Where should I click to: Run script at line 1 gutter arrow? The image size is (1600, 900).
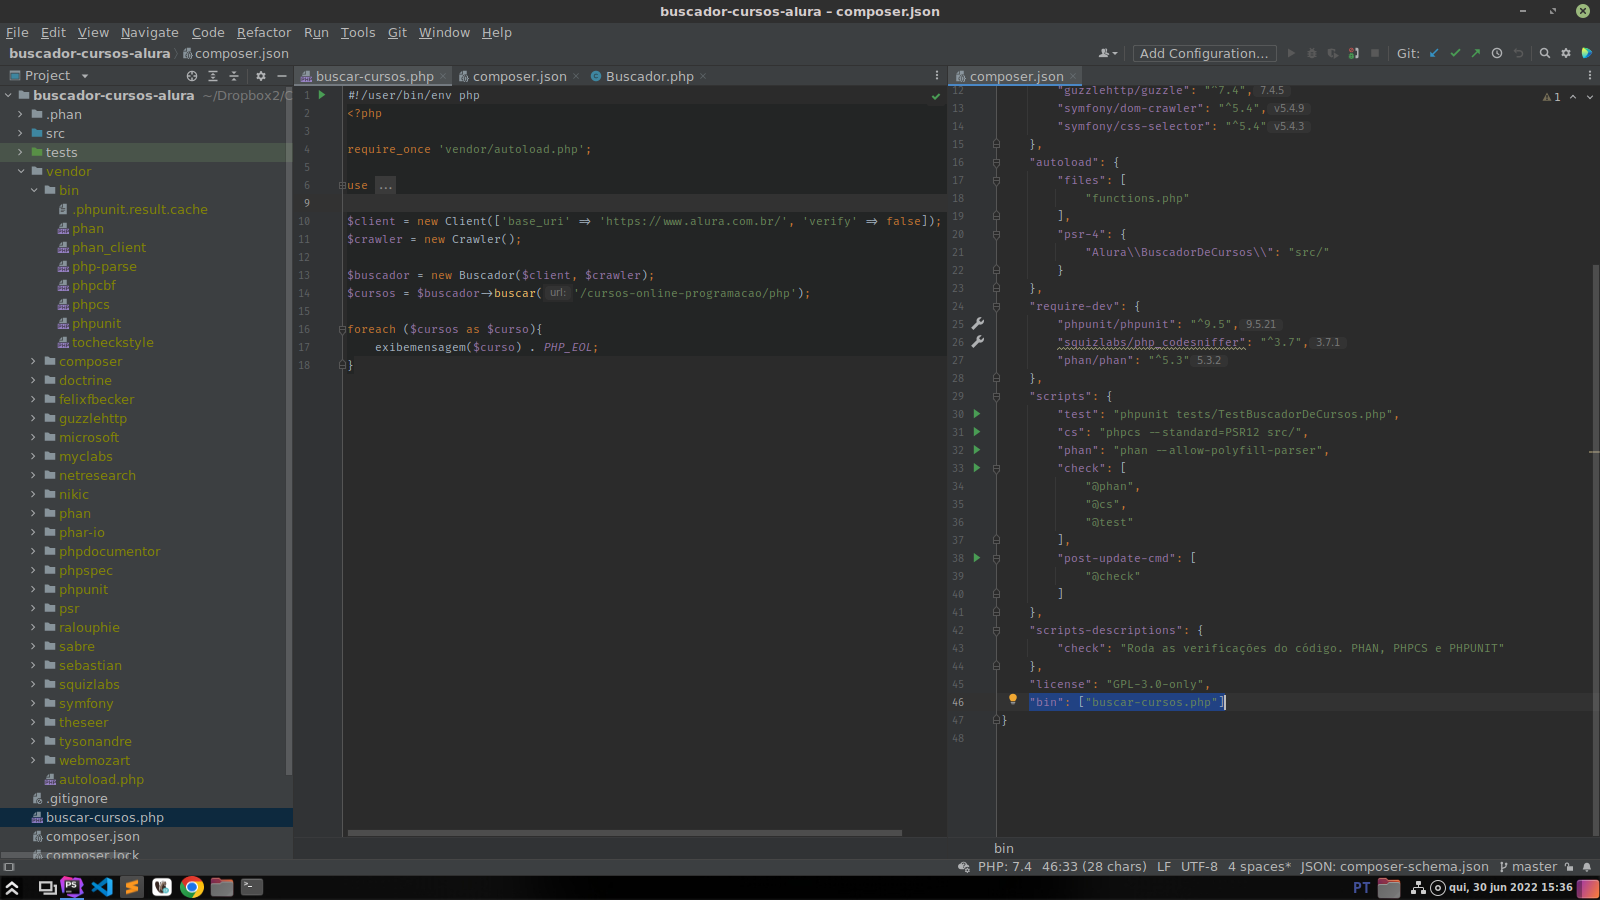coord(322,95)
